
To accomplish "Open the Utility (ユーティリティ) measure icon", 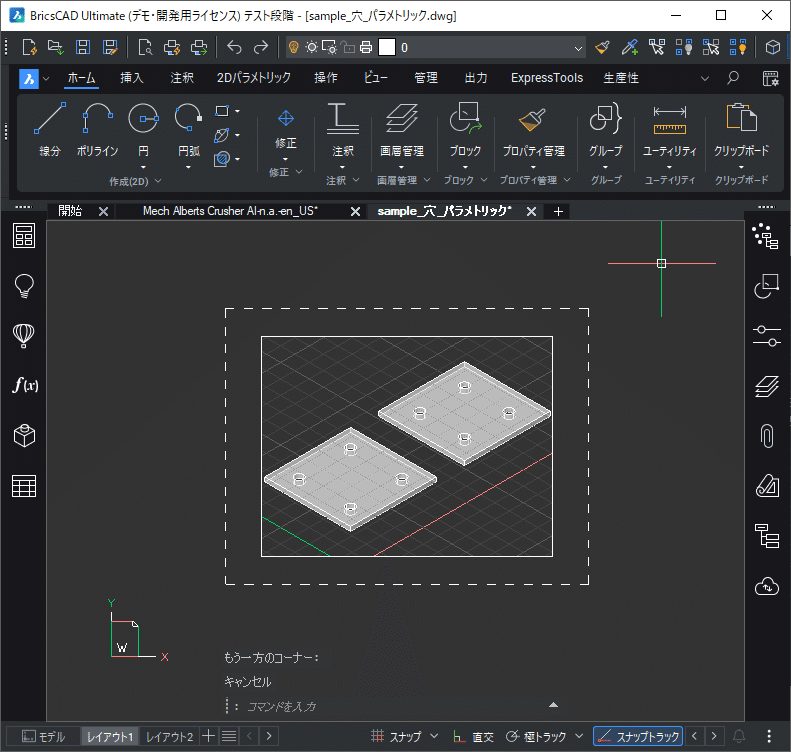I will 669,120.
